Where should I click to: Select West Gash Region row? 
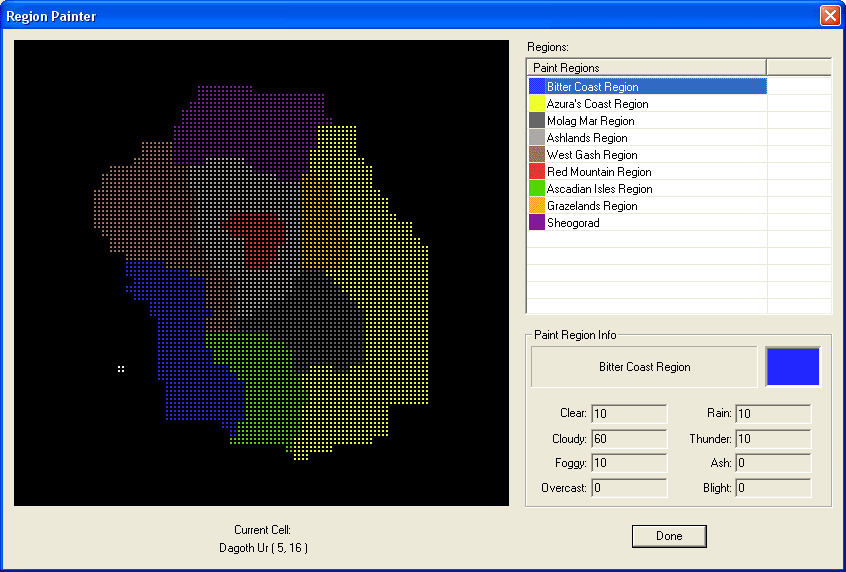click(647, 154)
